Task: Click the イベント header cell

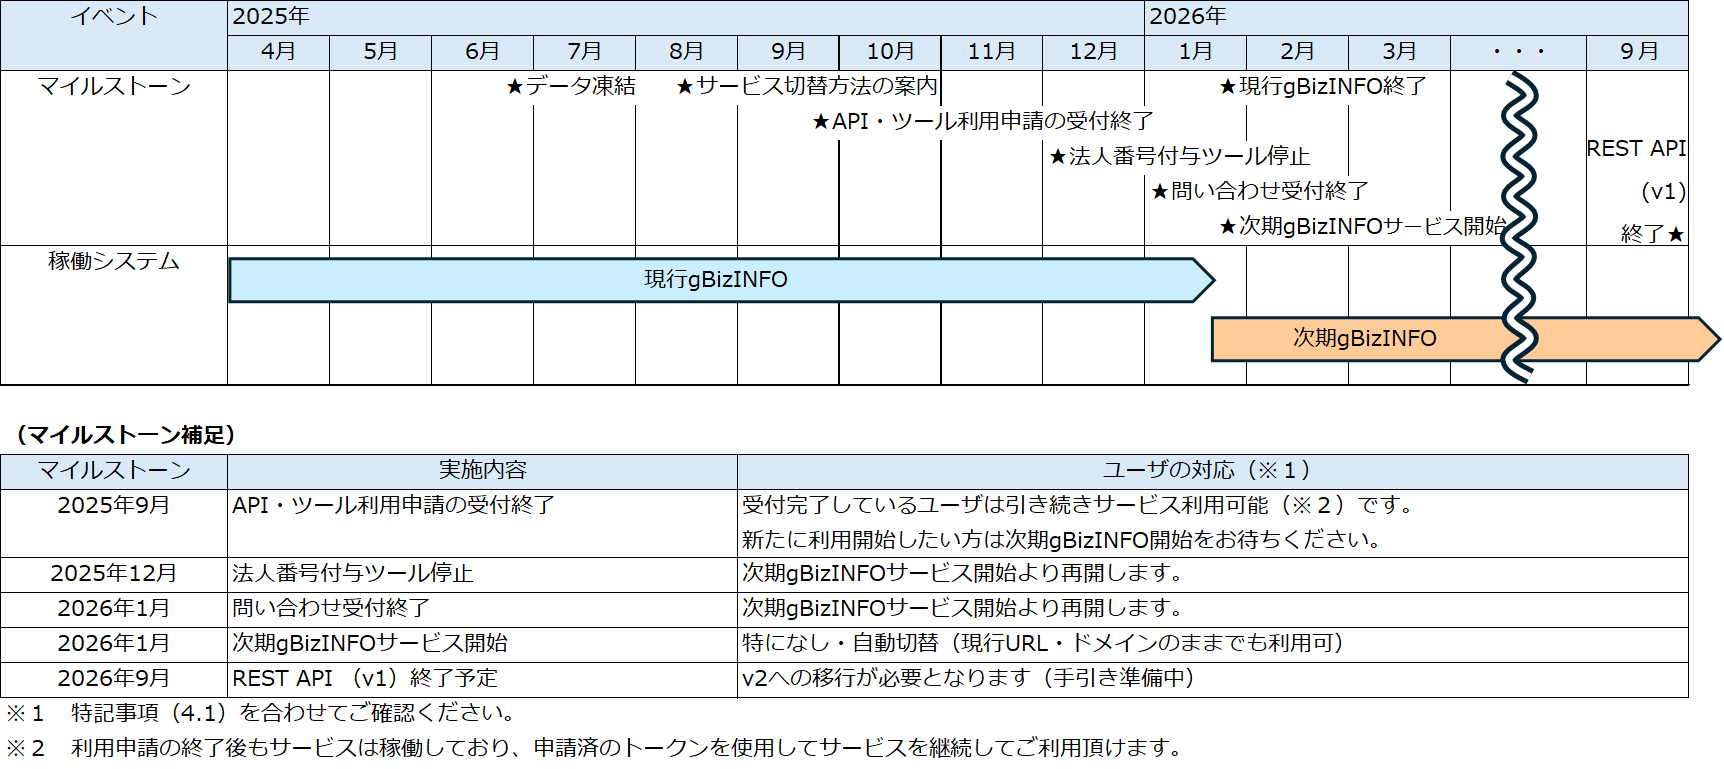Action: (114, 35)
